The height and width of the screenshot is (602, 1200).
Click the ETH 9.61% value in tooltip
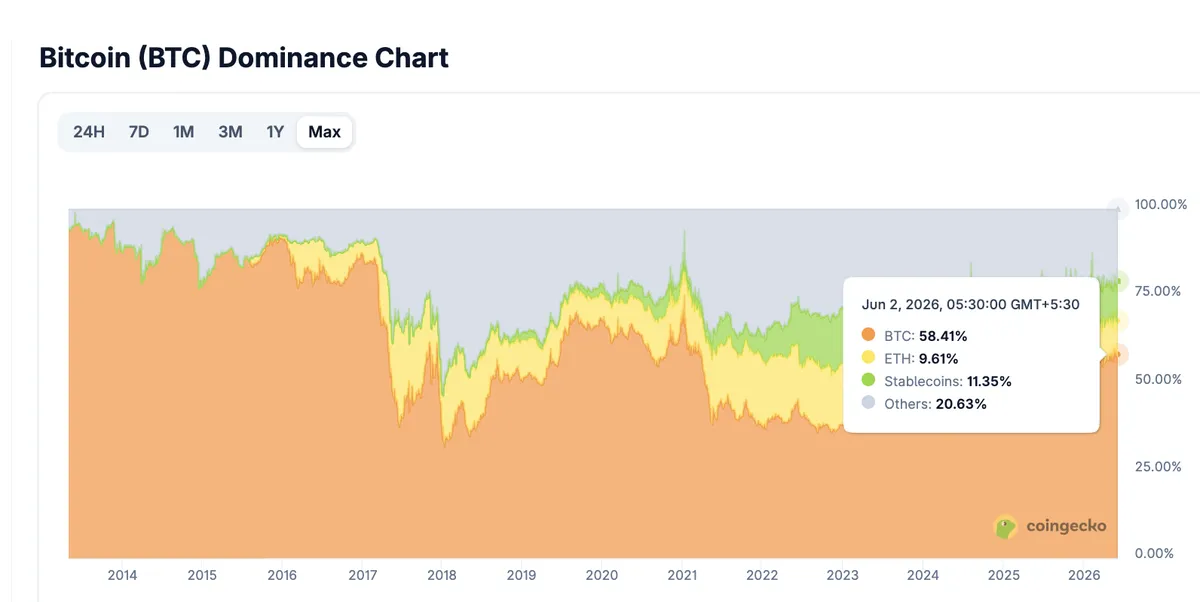[940, 358]
